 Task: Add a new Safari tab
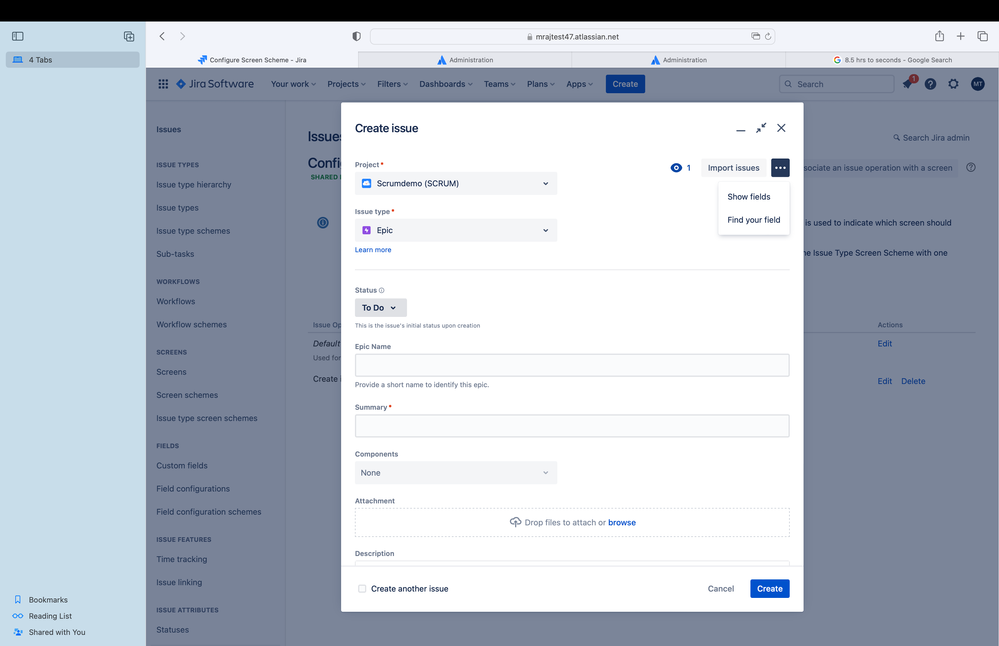(960, 36)
